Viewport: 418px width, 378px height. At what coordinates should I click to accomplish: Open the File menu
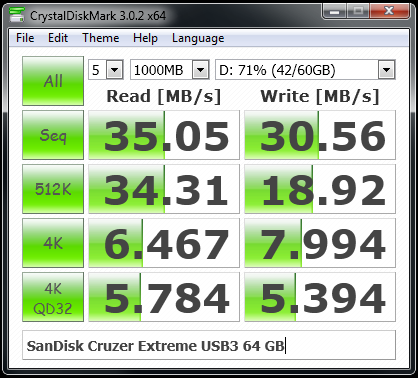point(25,38)
